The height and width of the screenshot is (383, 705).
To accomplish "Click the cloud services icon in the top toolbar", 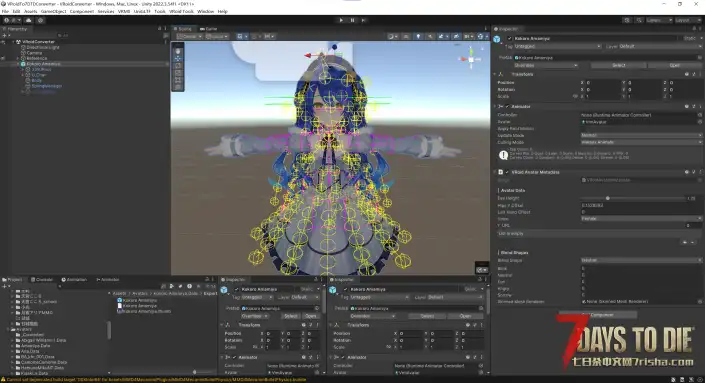I will click(28, 20).
